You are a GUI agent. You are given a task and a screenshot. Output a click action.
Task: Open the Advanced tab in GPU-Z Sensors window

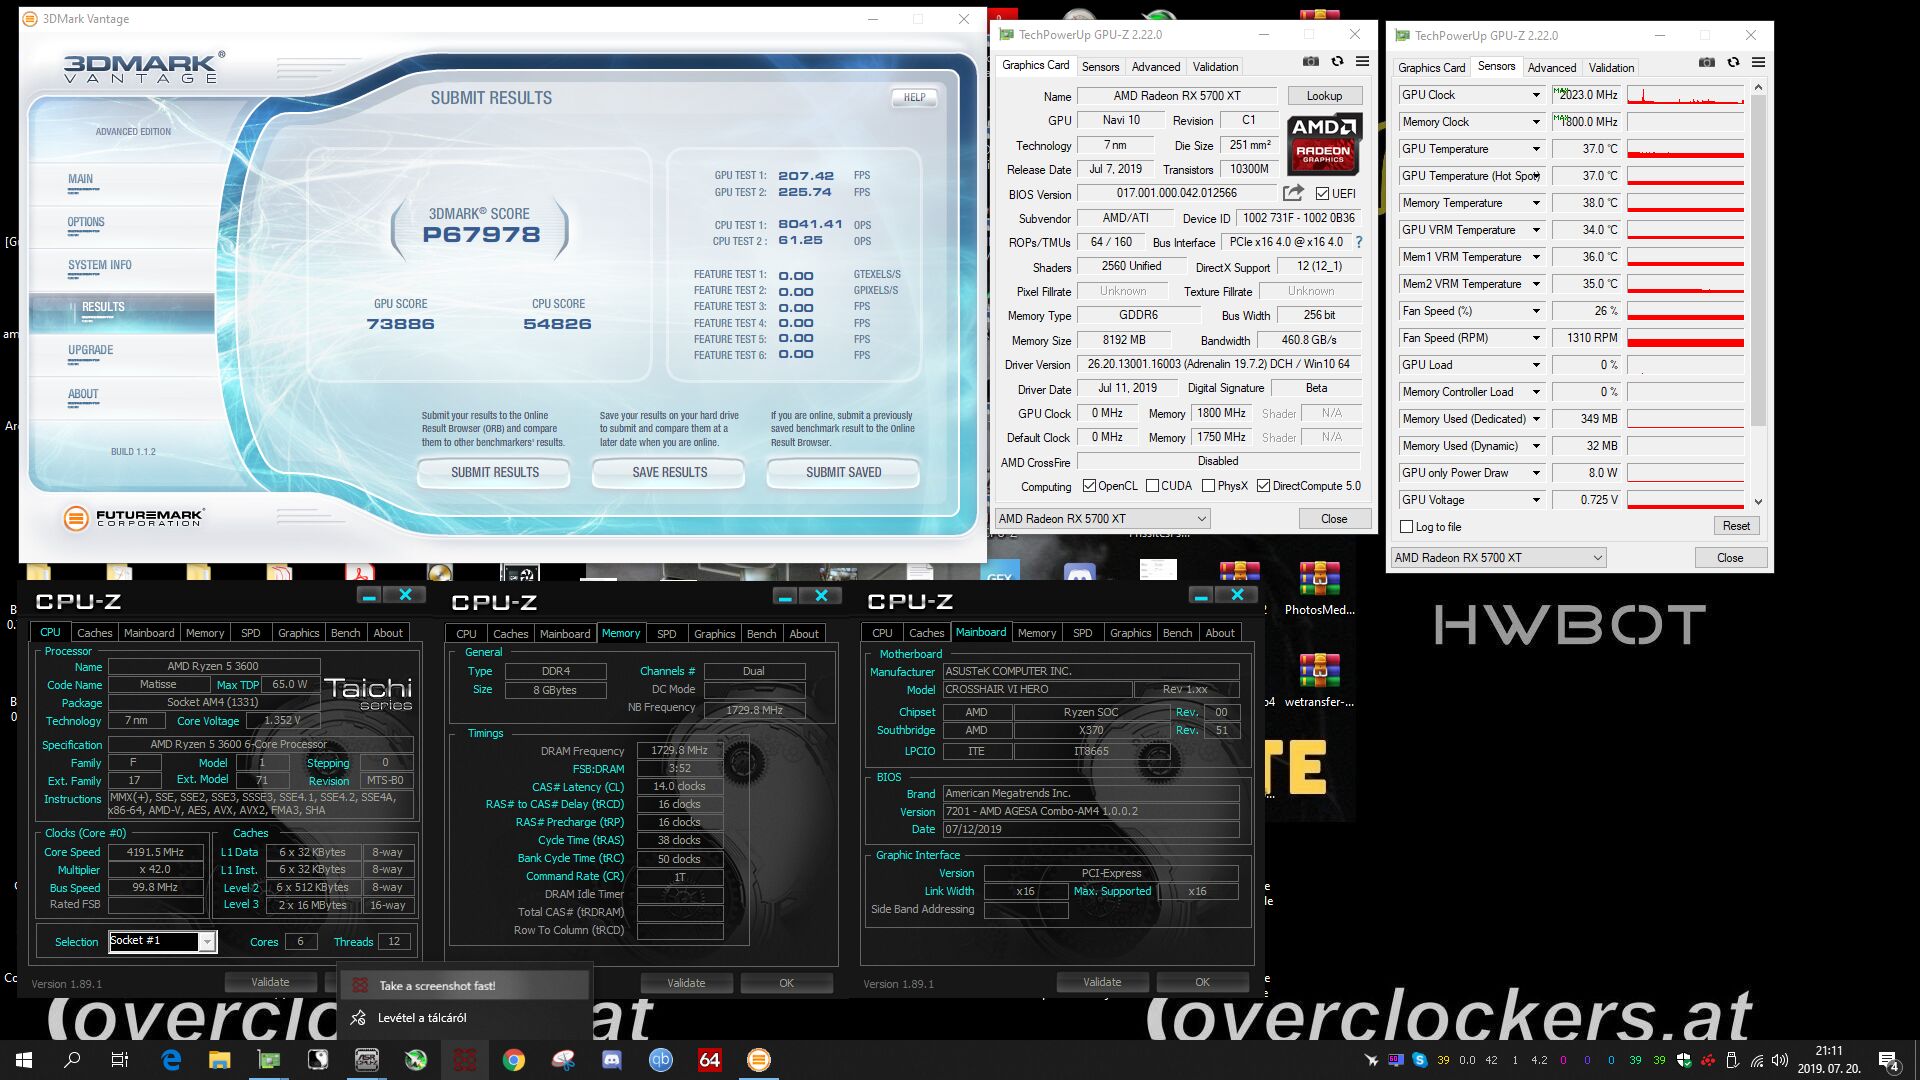click(x=1551, y=67)
